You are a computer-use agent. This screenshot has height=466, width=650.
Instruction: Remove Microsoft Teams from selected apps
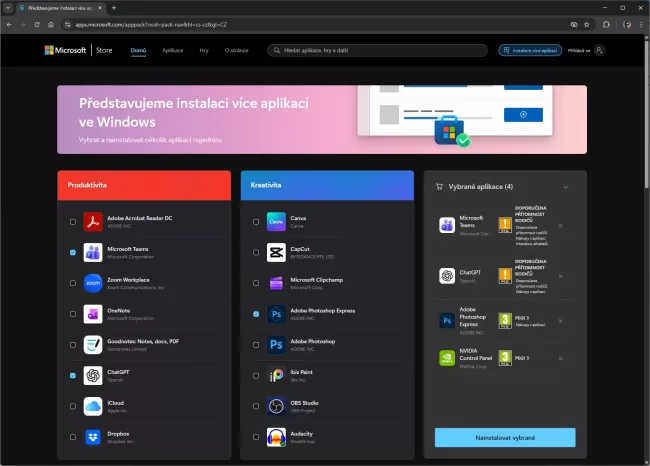pyautogui.click(x=560, y=226)
